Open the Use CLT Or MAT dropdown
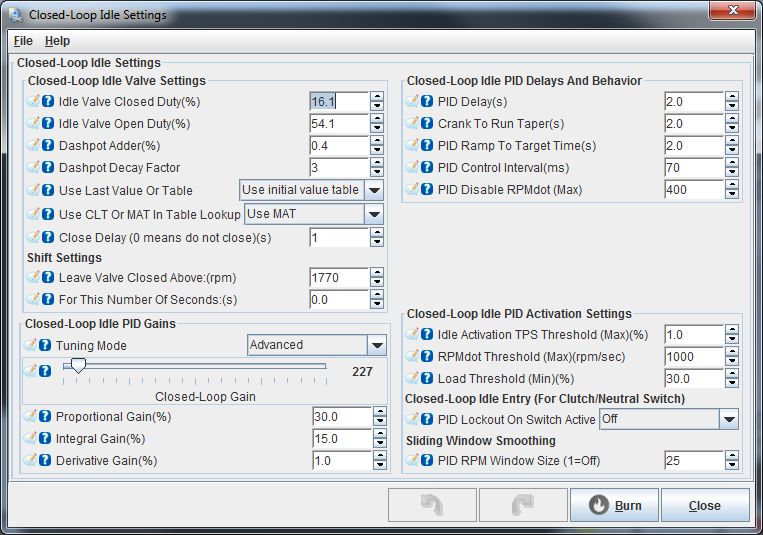763x535 pixels. pyautogui.click(x=374, y=214)
